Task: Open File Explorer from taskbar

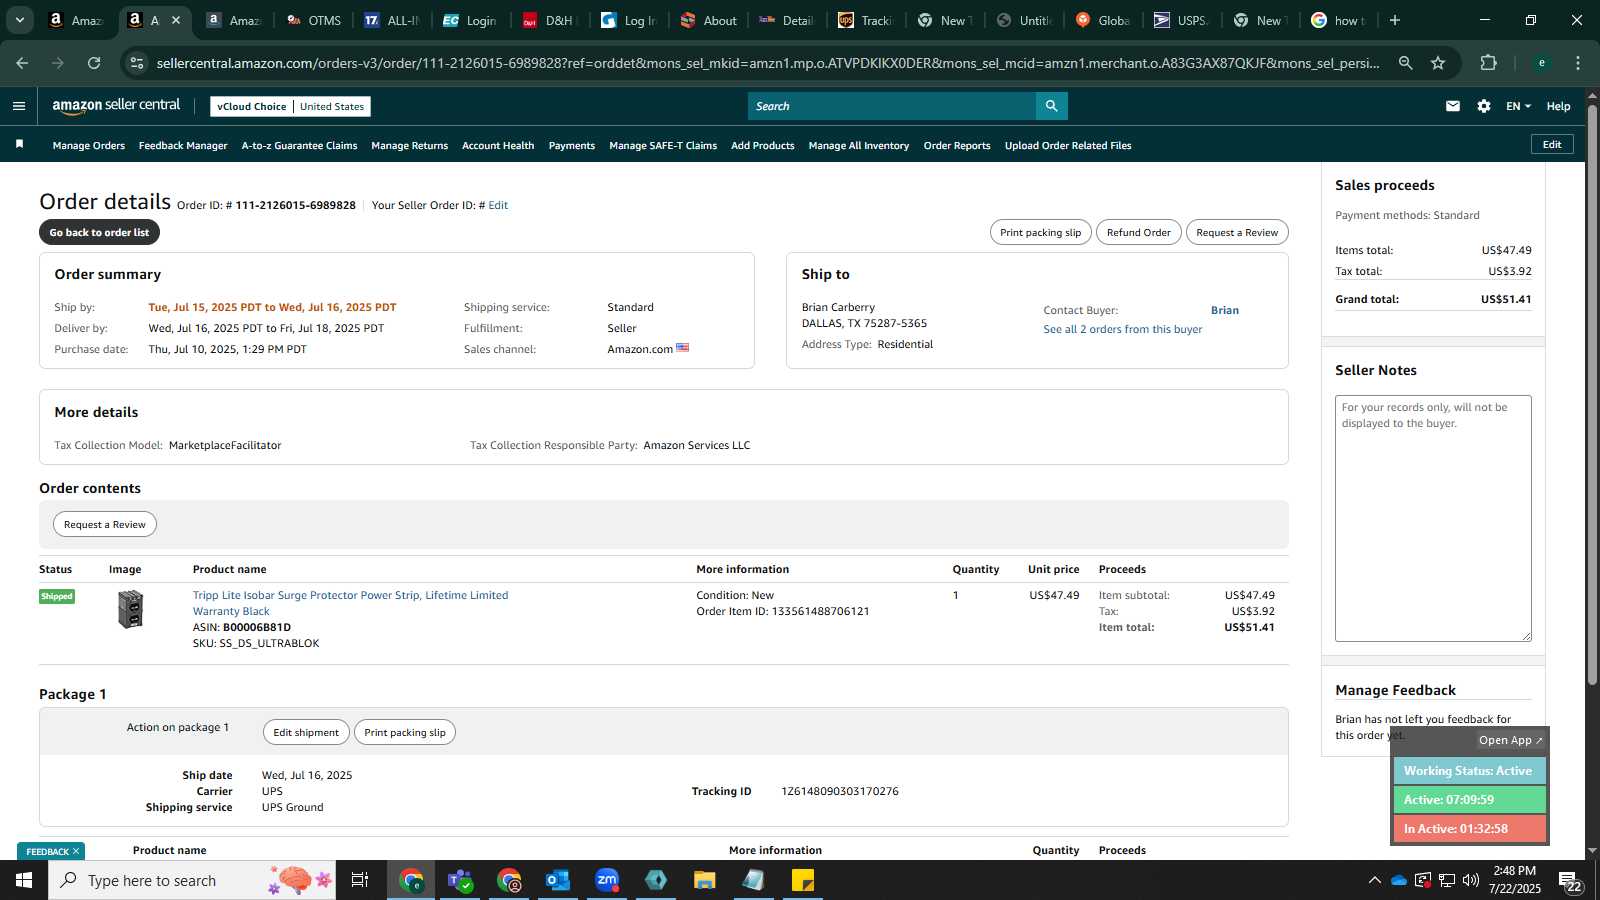Action: [x=705, y=880]
